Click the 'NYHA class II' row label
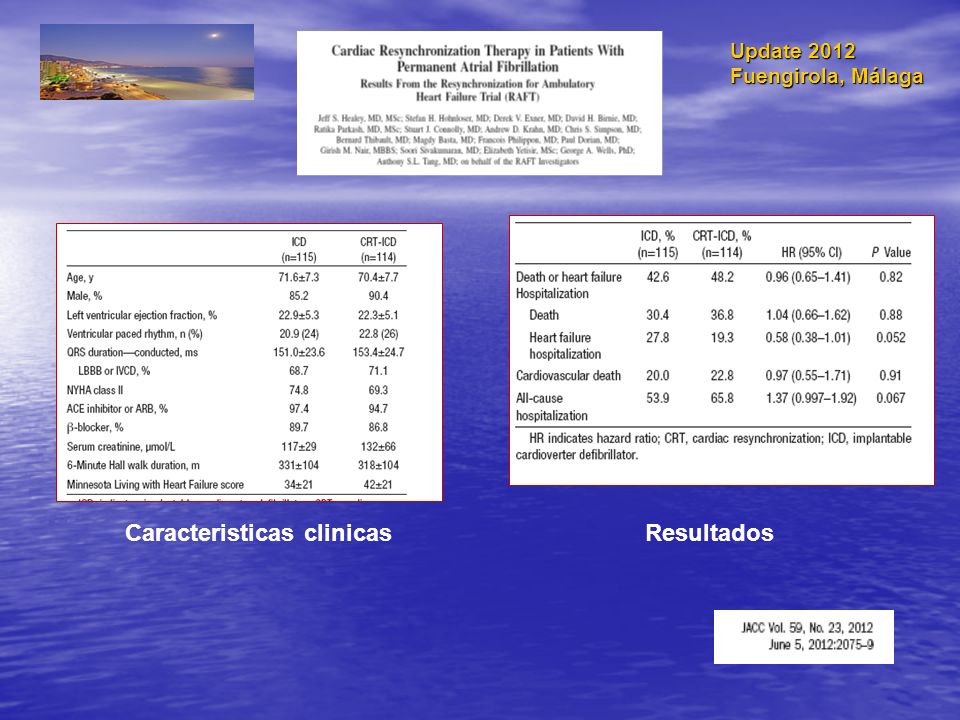Screen dimensions: 960x720 click(95, 390)
